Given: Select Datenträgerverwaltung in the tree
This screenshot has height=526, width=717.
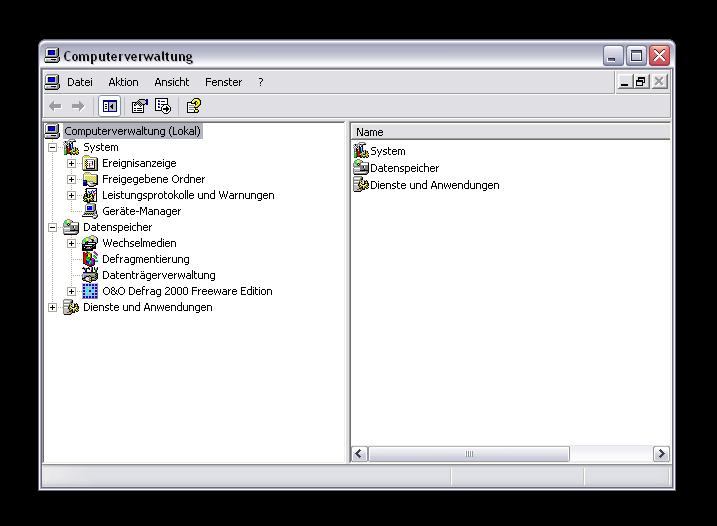Looking at the screenshot, I should coord(158,275).
